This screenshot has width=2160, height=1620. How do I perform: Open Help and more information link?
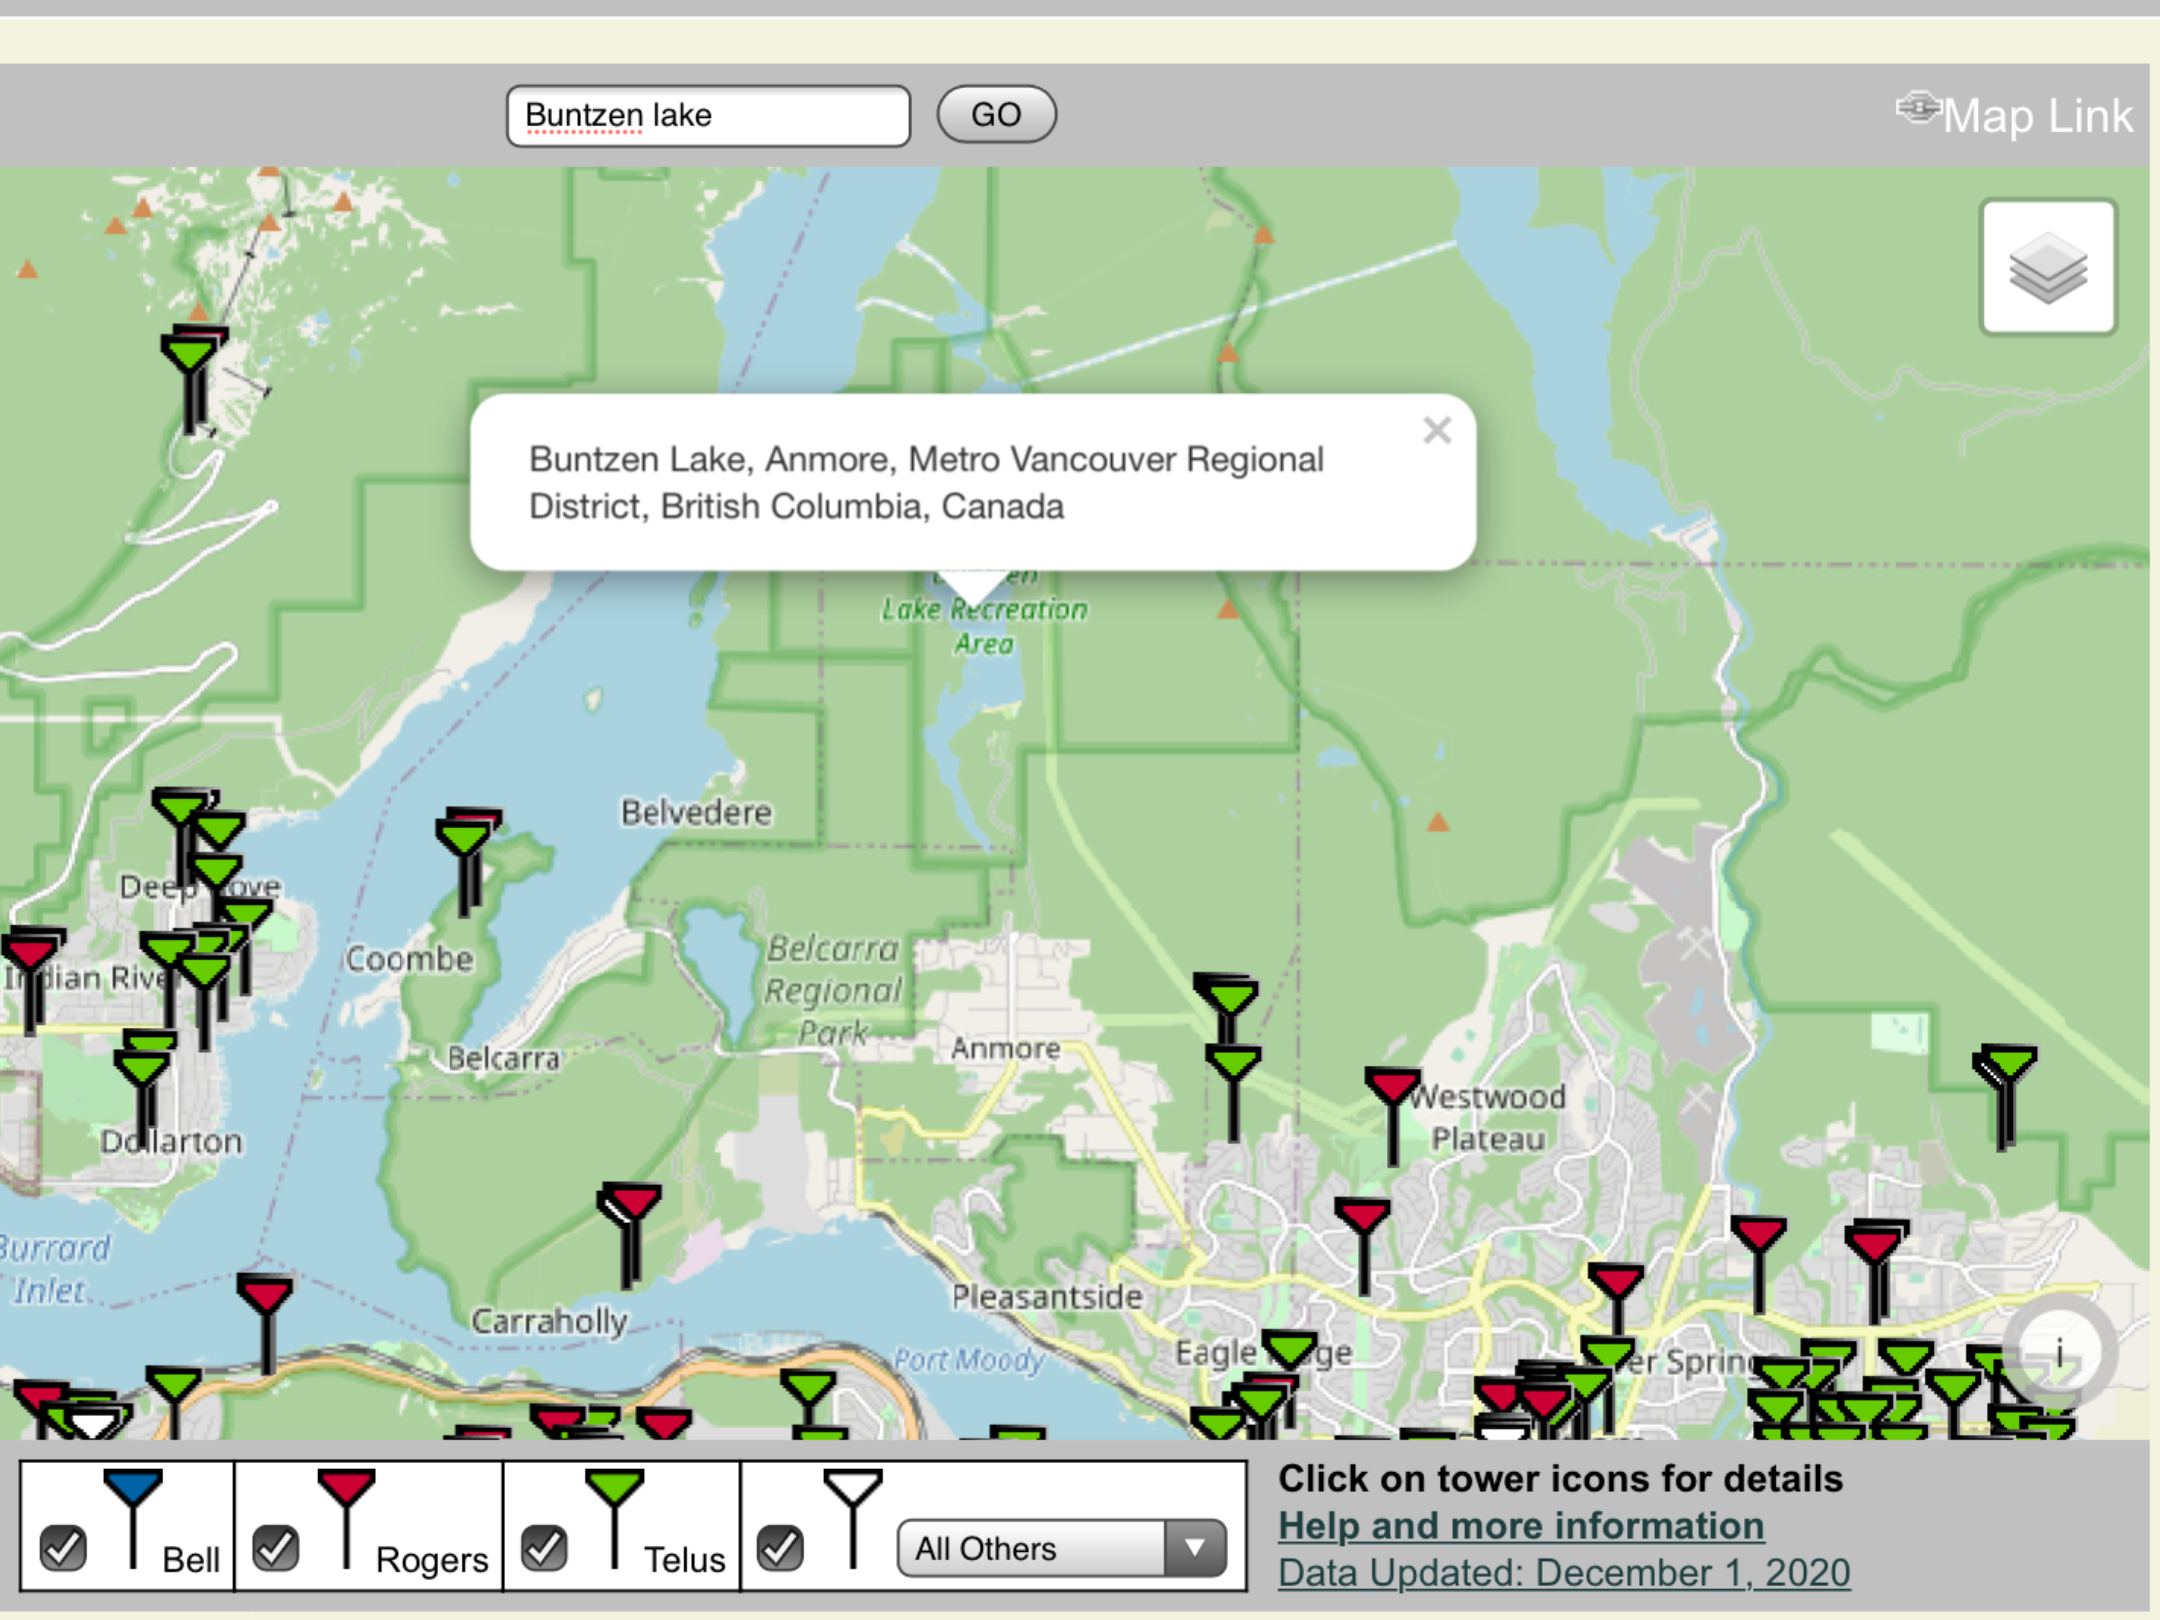click(1520, 1525)
